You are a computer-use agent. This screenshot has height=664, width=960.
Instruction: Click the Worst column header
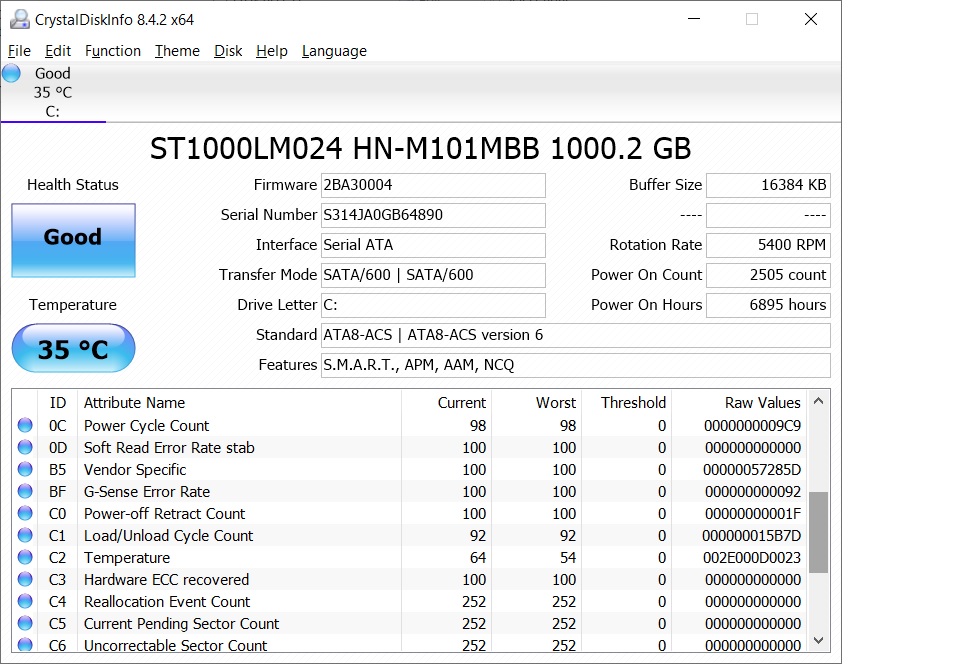536,403
